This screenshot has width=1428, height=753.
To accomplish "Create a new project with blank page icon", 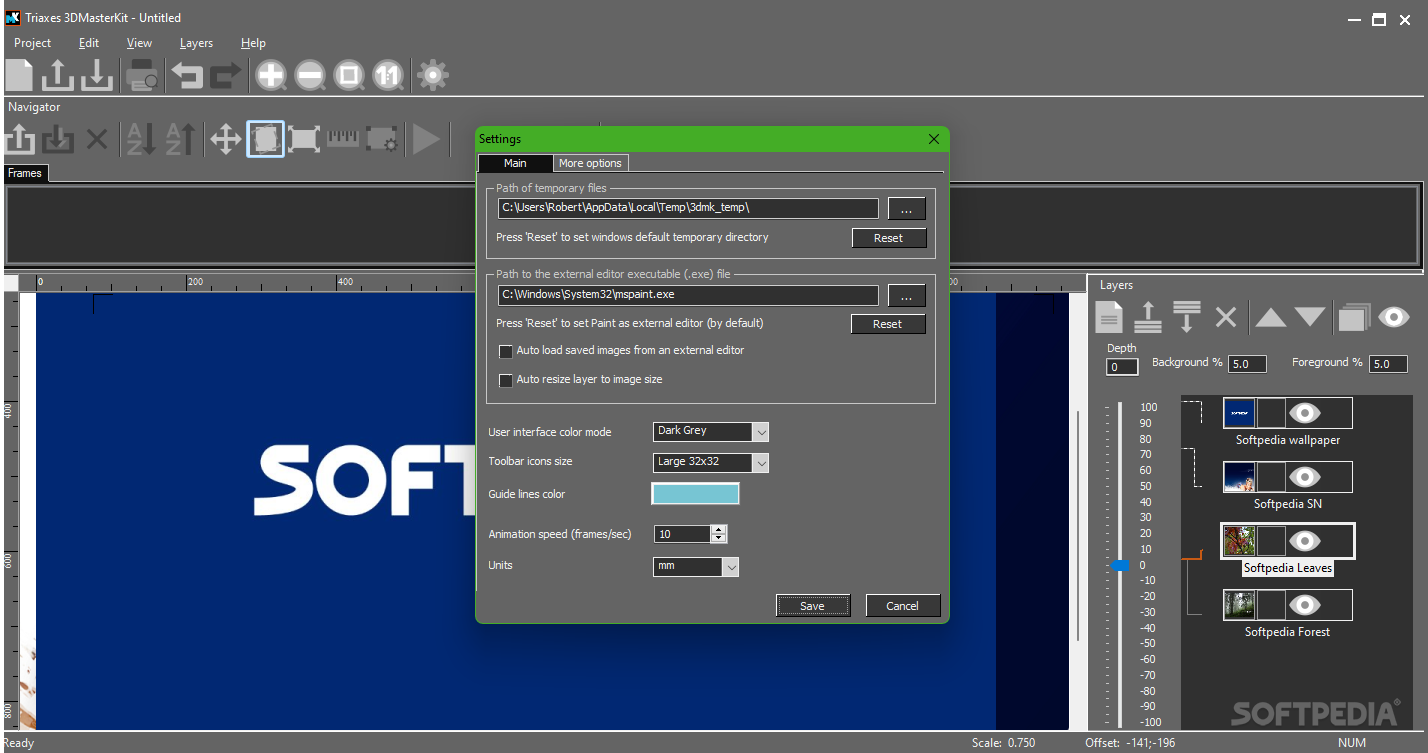I will [20, 75].
